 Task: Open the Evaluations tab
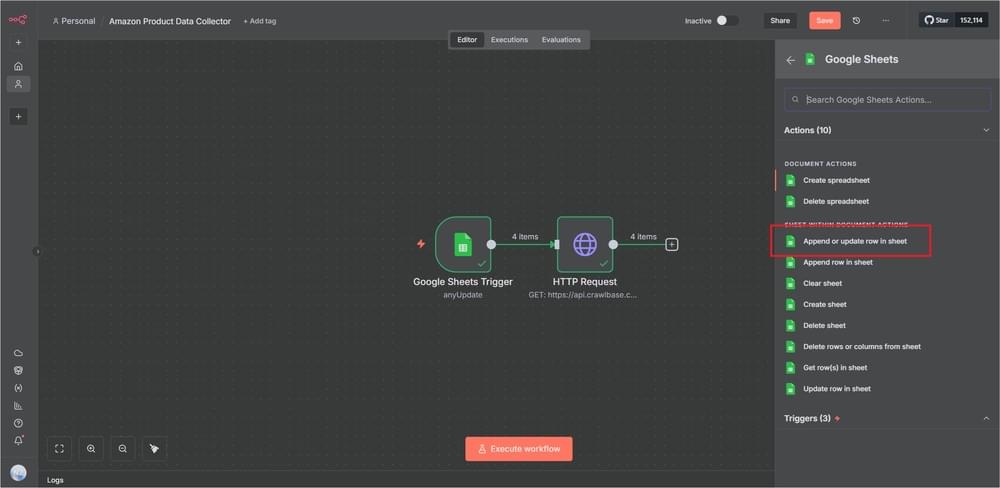(561, 40)
